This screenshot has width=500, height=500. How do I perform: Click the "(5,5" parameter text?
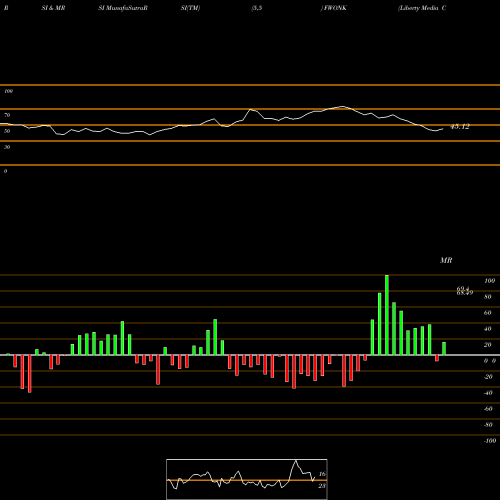257,8
